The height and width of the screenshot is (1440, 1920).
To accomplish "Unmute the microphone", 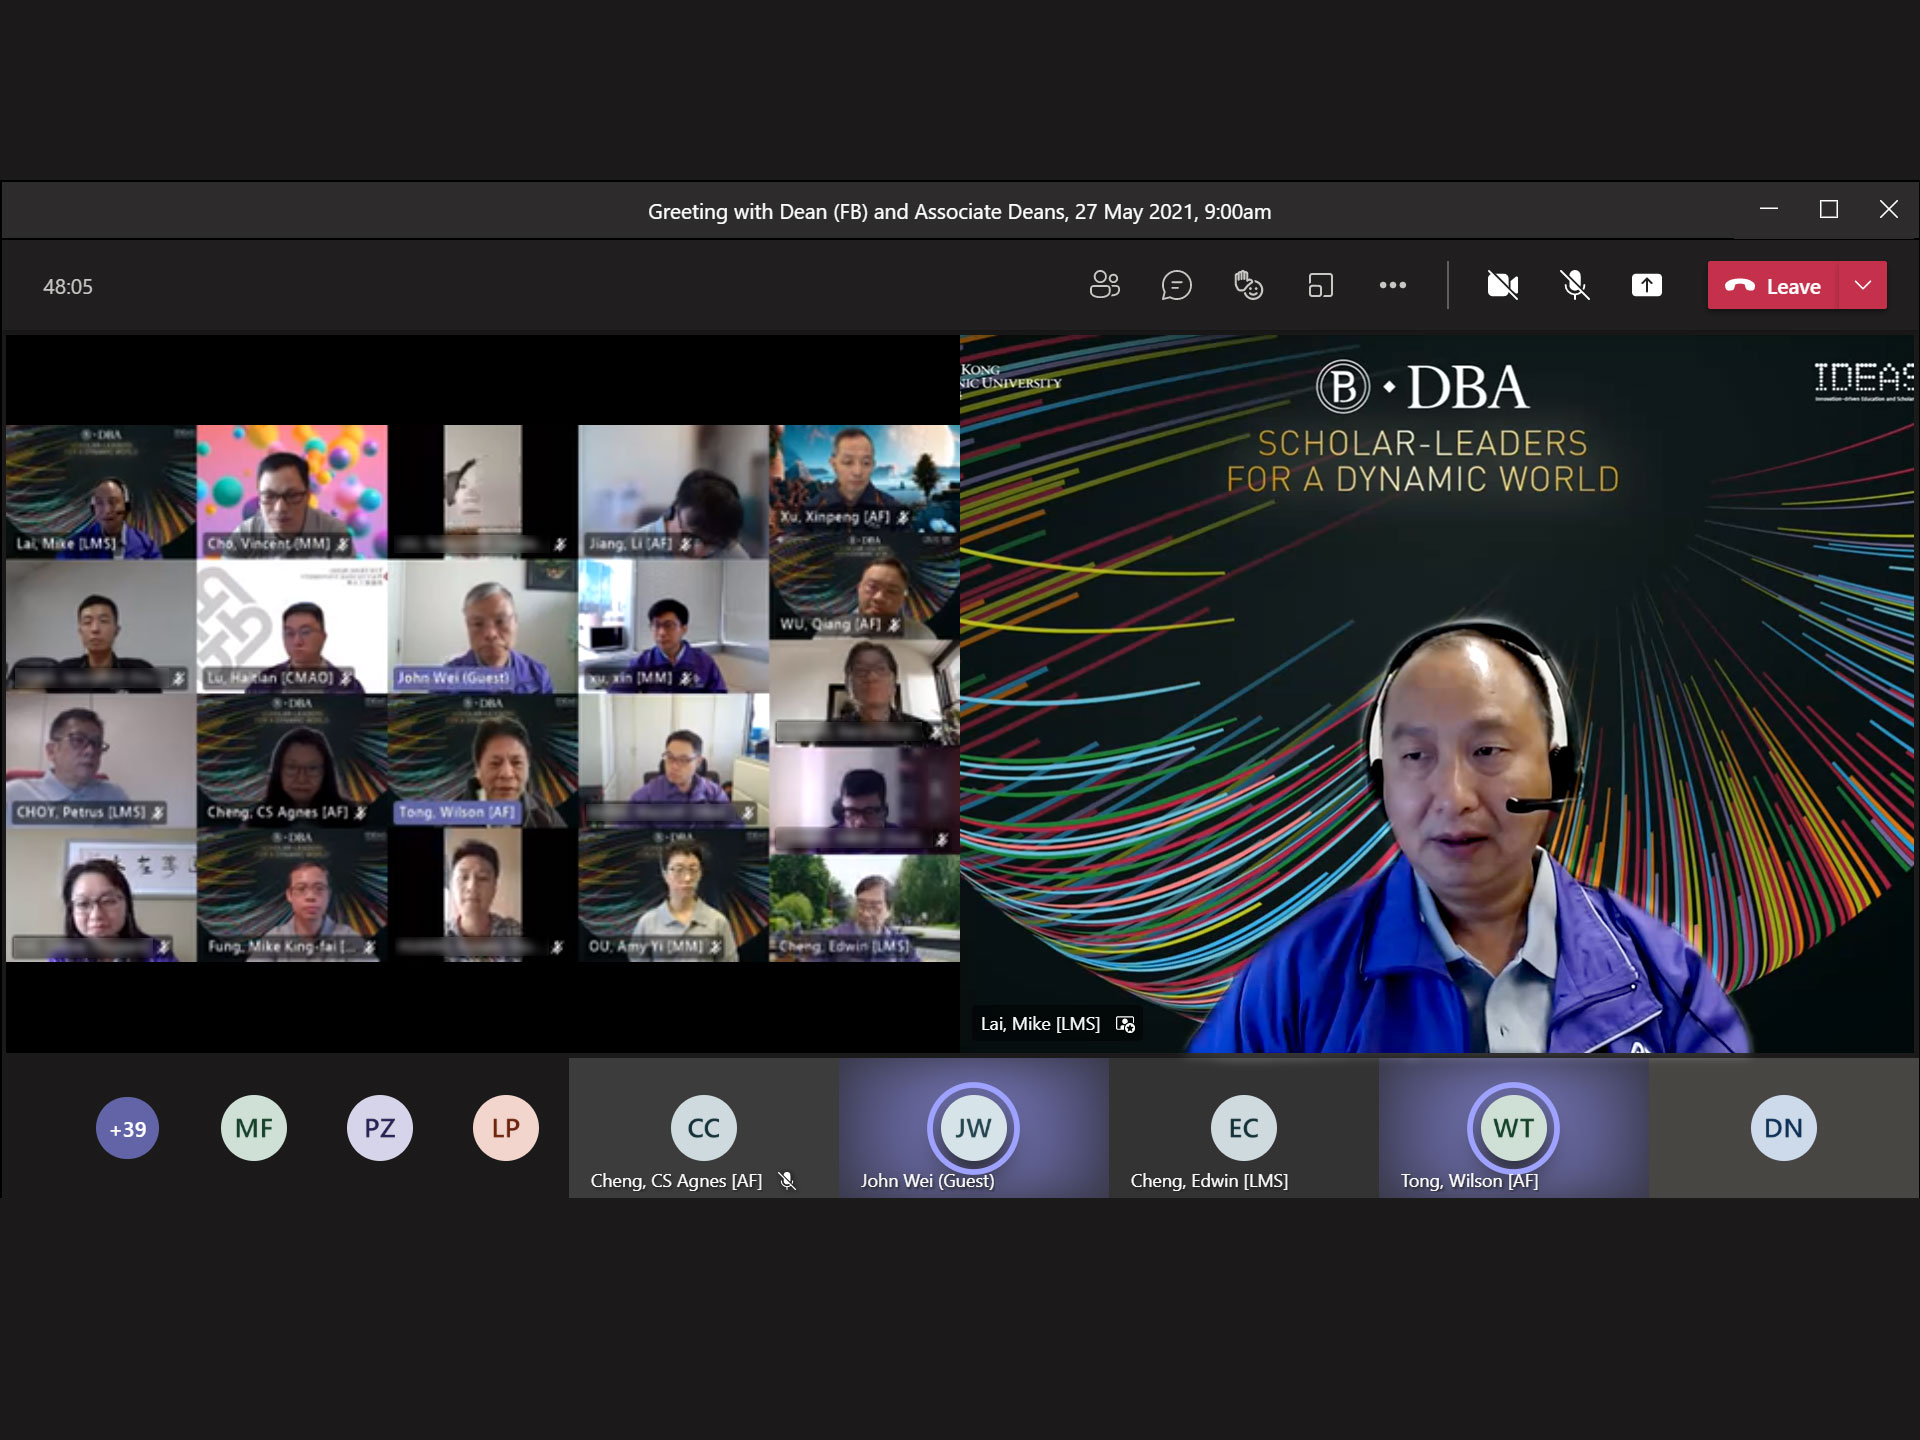I will coord(1574,286).
